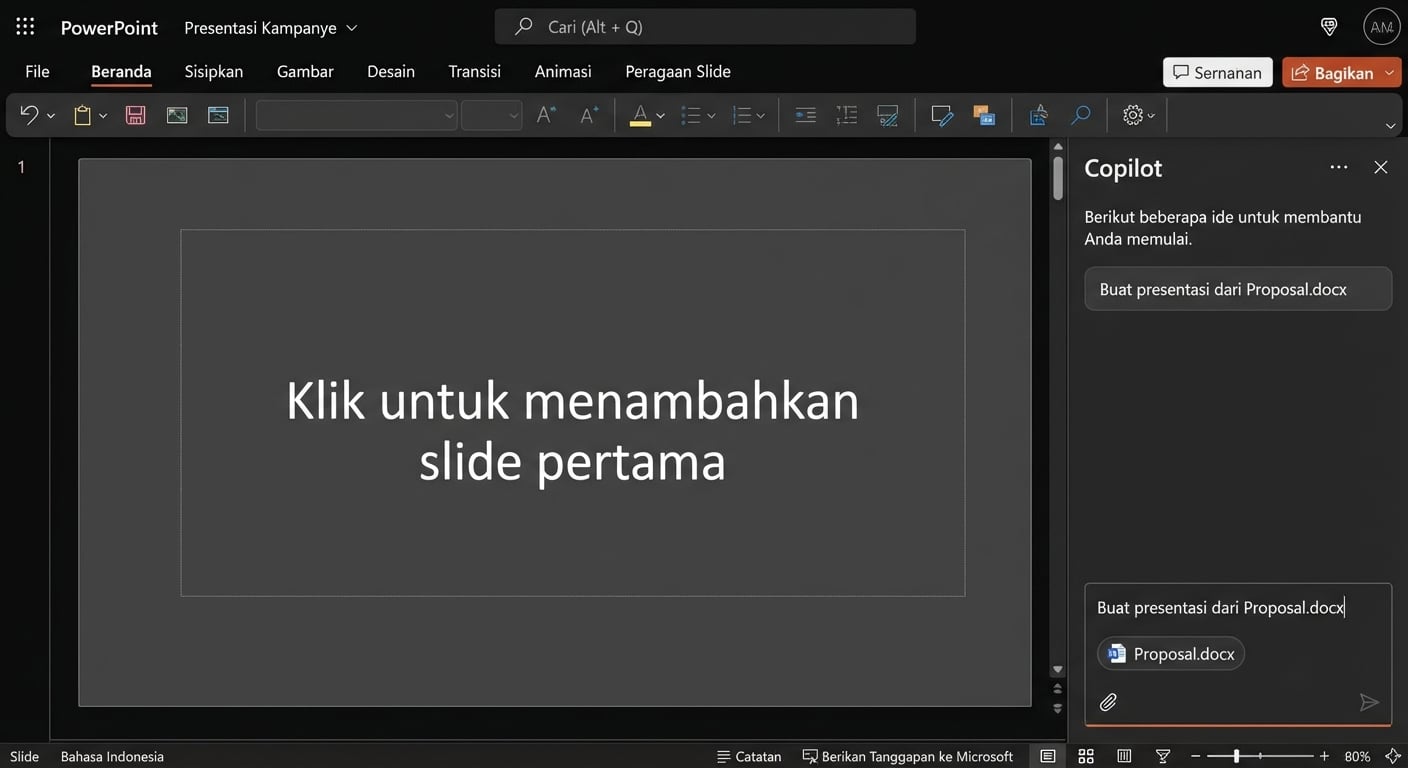Click Buat presentasi dari Proposal.docx suggestion
This screenshot has width=1408, height=768.
pos(1237,288)
